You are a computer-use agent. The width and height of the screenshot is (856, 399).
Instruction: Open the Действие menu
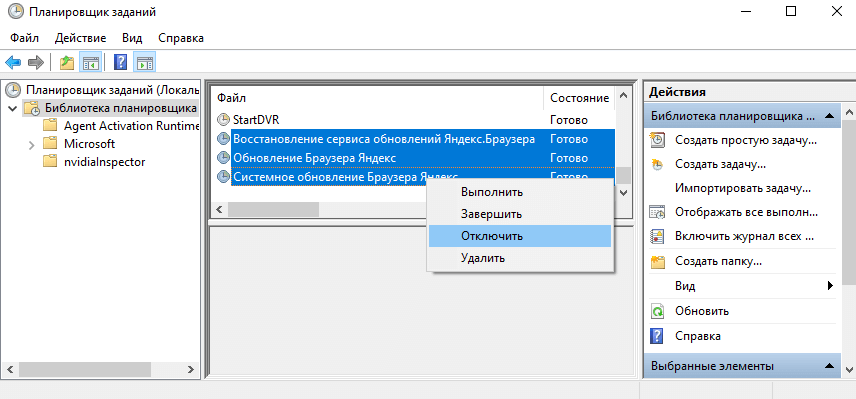click(80, 38)
